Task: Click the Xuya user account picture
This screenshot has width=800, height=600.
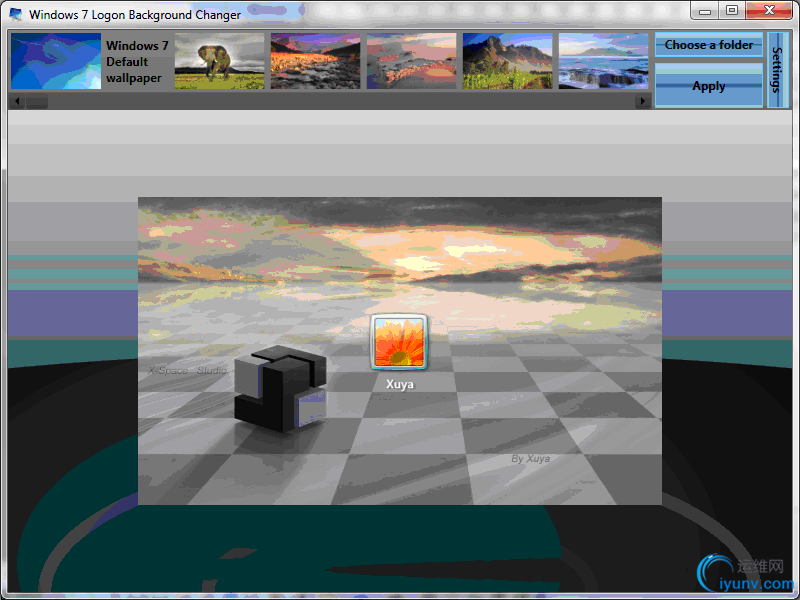Action: click(x=399, y=342)
